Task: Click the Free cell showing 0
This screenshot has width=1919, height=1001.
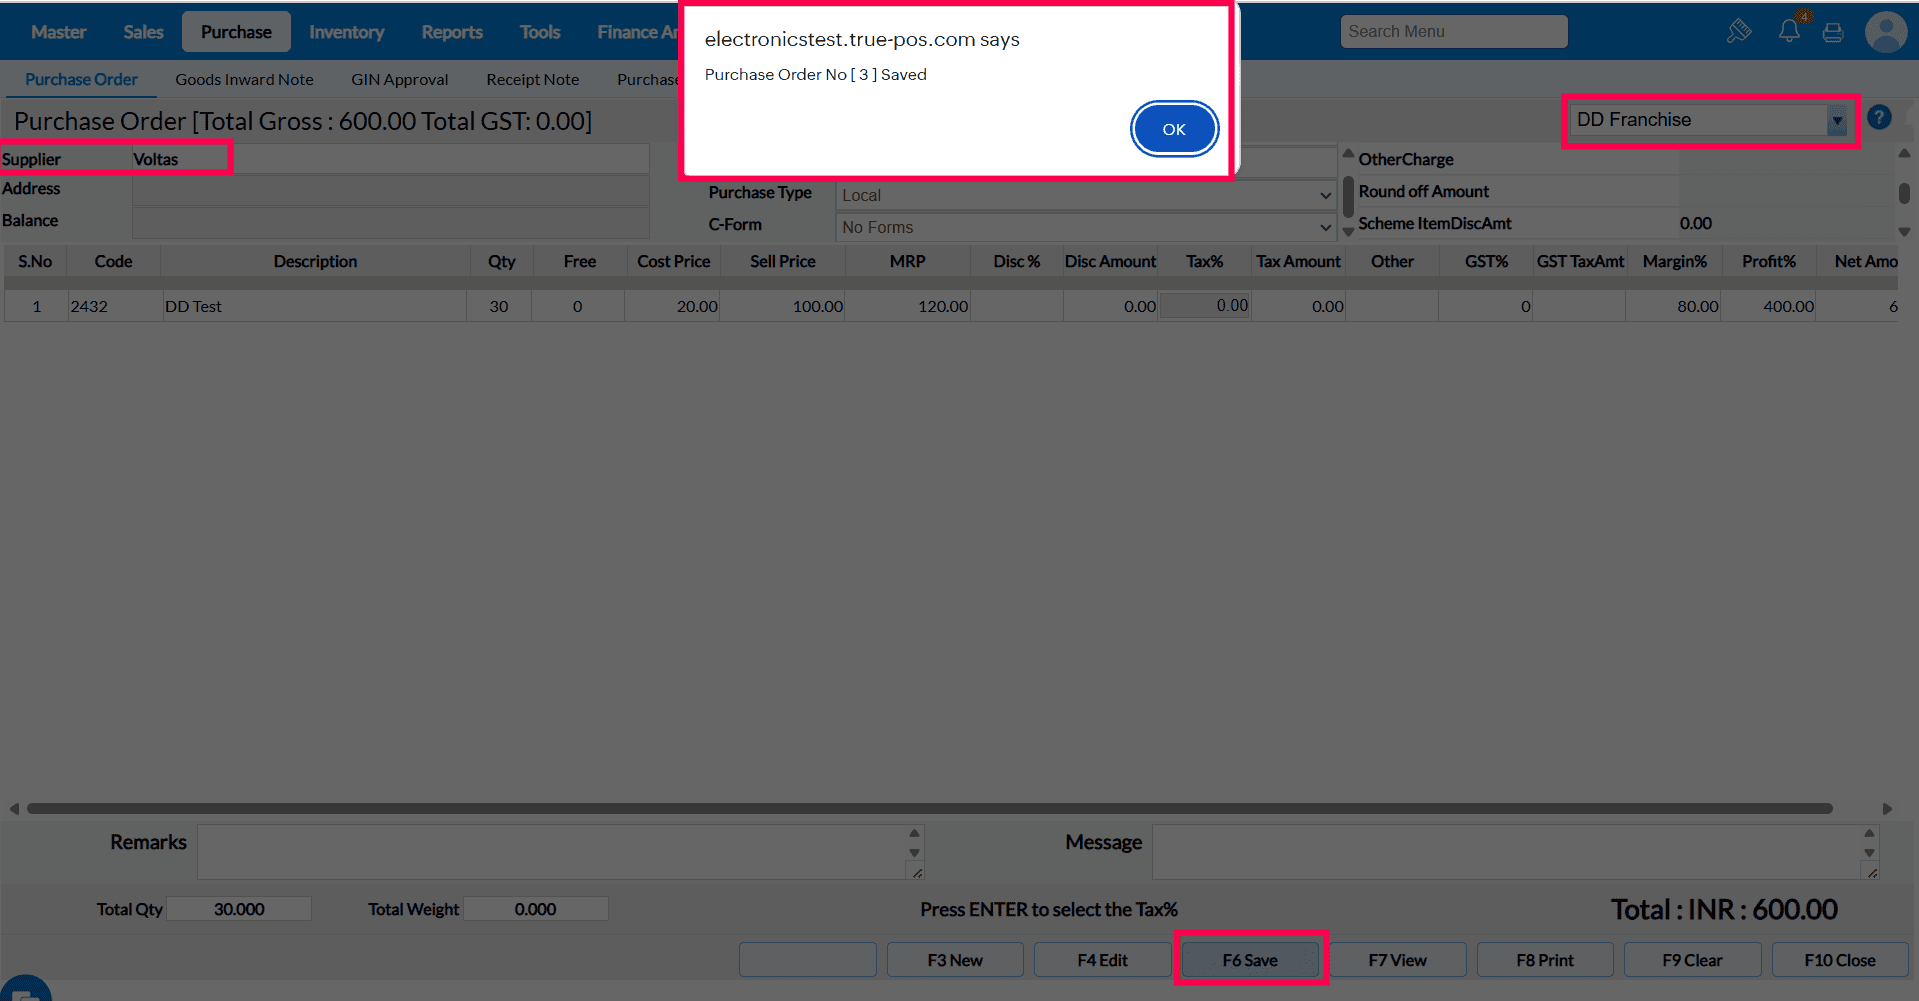Action: tap(578, 306)
